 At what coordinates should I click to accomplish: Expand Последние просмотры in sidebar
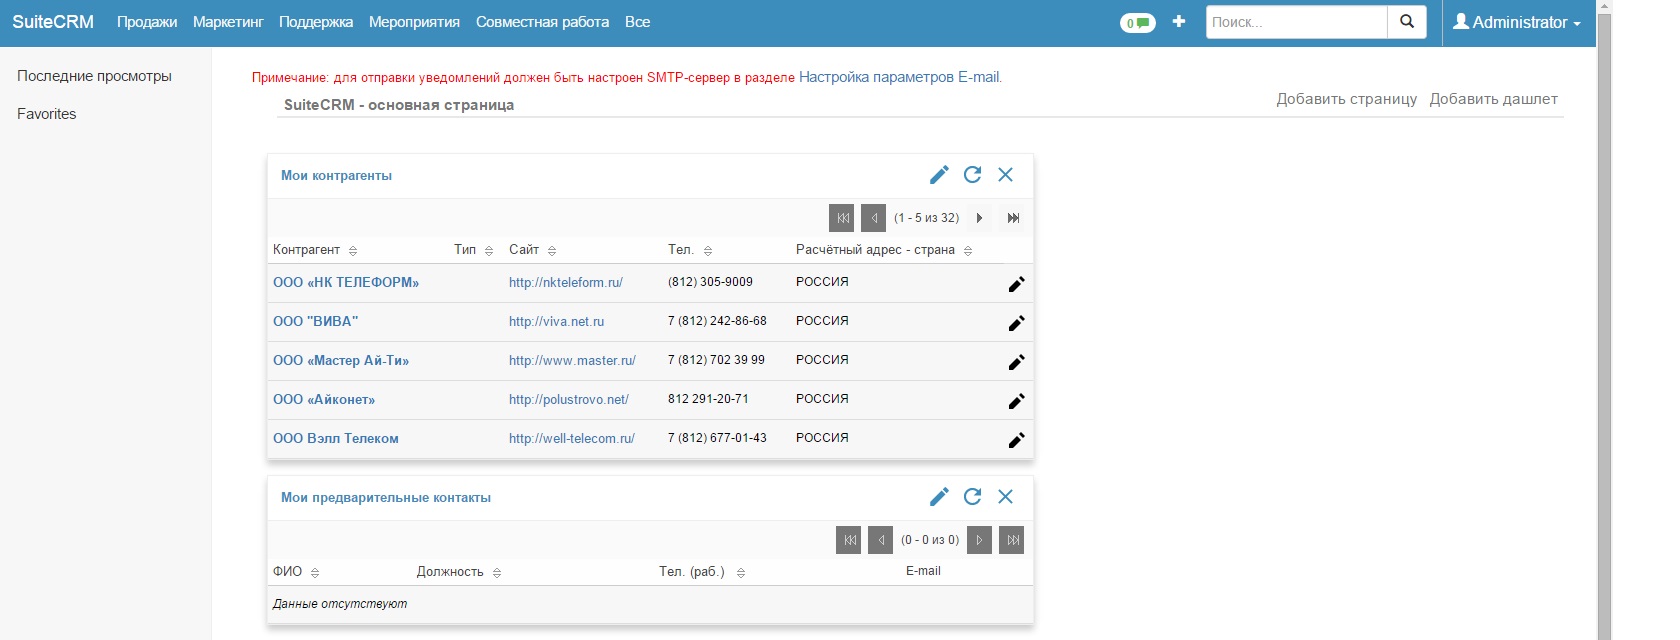click(94, 76)
